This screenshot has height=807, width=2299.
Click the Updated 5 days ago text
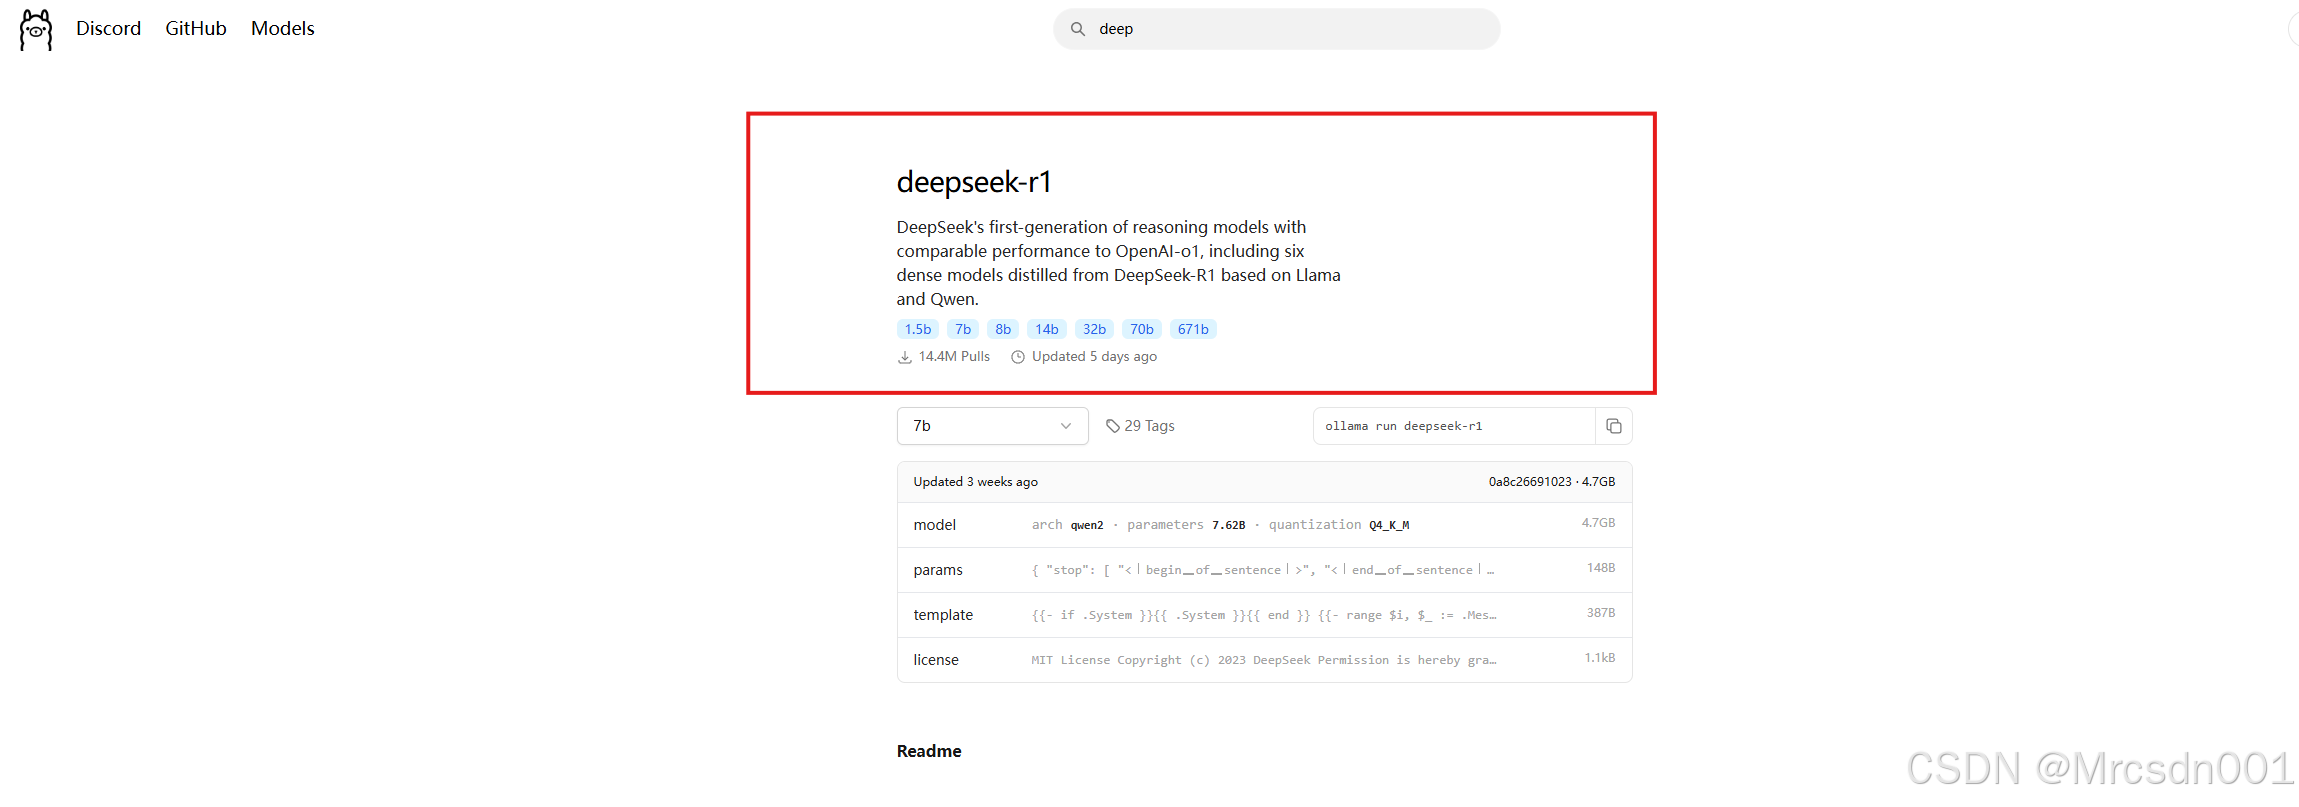click(1094, 357)
